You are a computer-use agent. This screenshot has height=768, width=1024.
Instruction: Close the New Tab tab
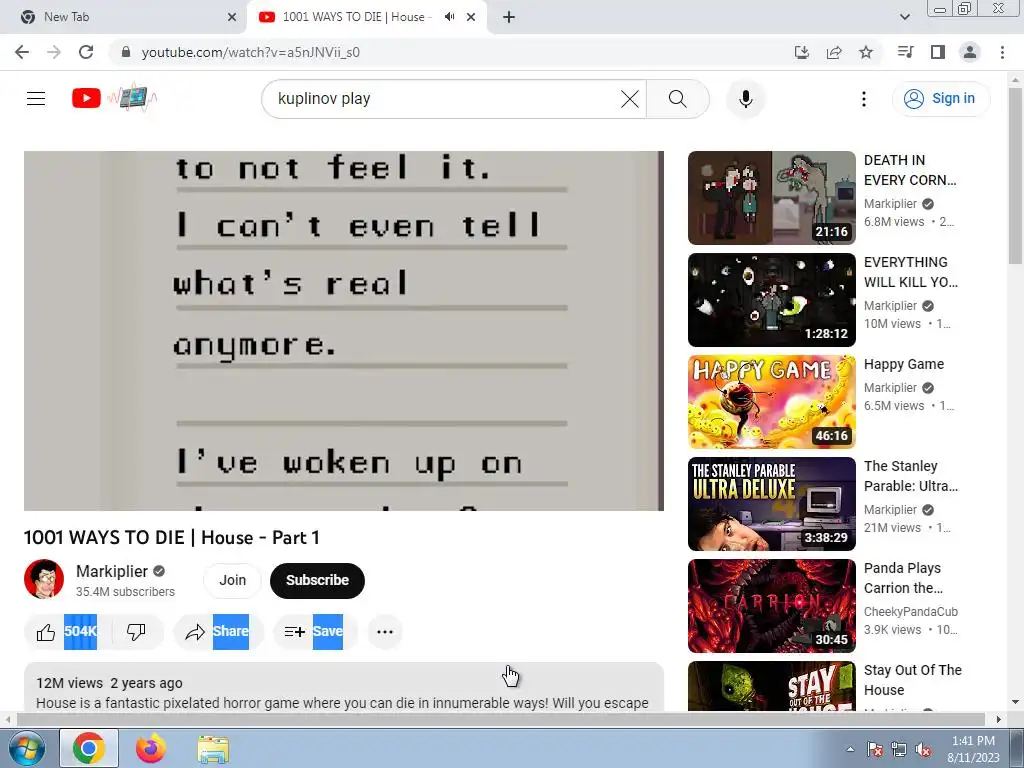click(x=232, y=17)
